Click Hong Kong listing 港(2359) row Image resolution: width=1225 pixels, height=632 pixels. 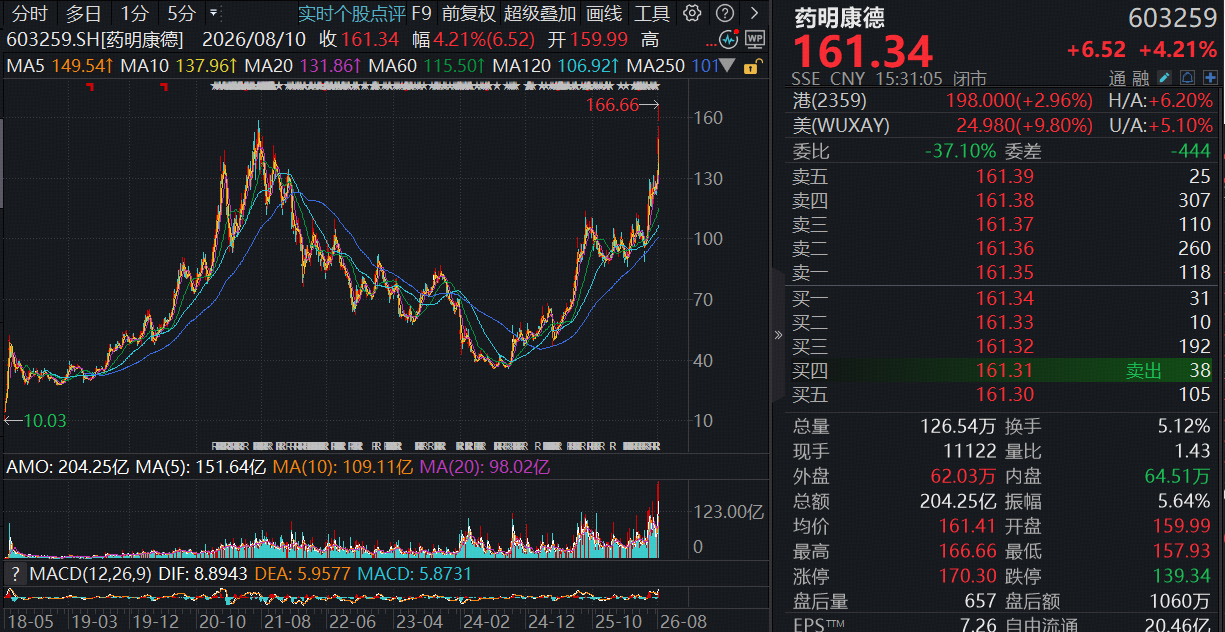[x=1003, y=101]
